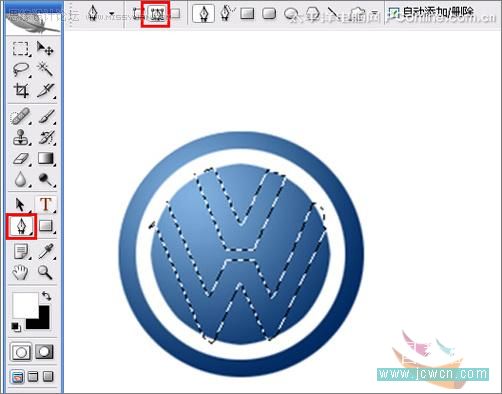This screenshot has height=394, width=502.
Task: Select the Horizontal Type tool
Action: coord(46,204)
